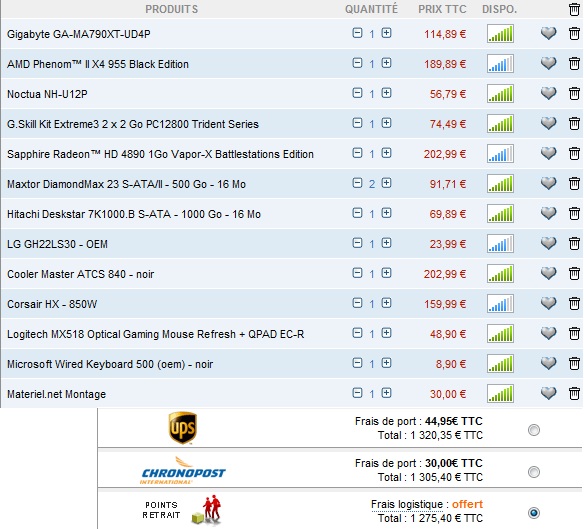
Task: Remove Noctua NH-U12P using its trash icon
Action: [574, 94]
